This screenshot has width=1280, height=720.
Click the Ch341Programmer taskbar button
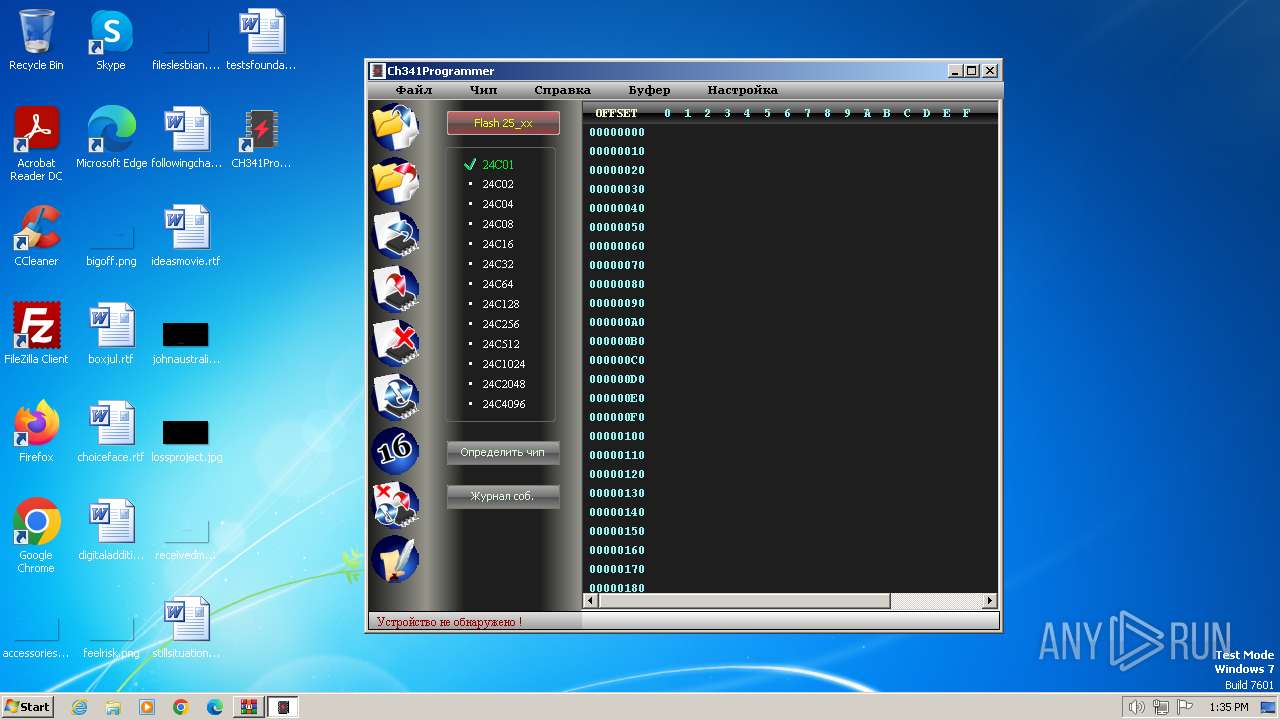tap(283, 707)
